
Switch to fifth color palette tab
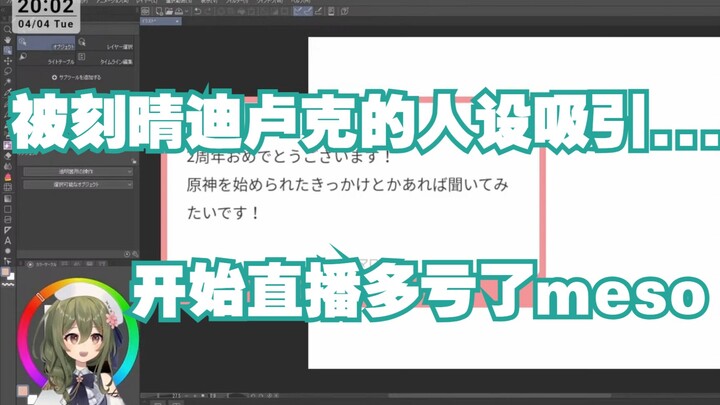[x=102, y=264]
